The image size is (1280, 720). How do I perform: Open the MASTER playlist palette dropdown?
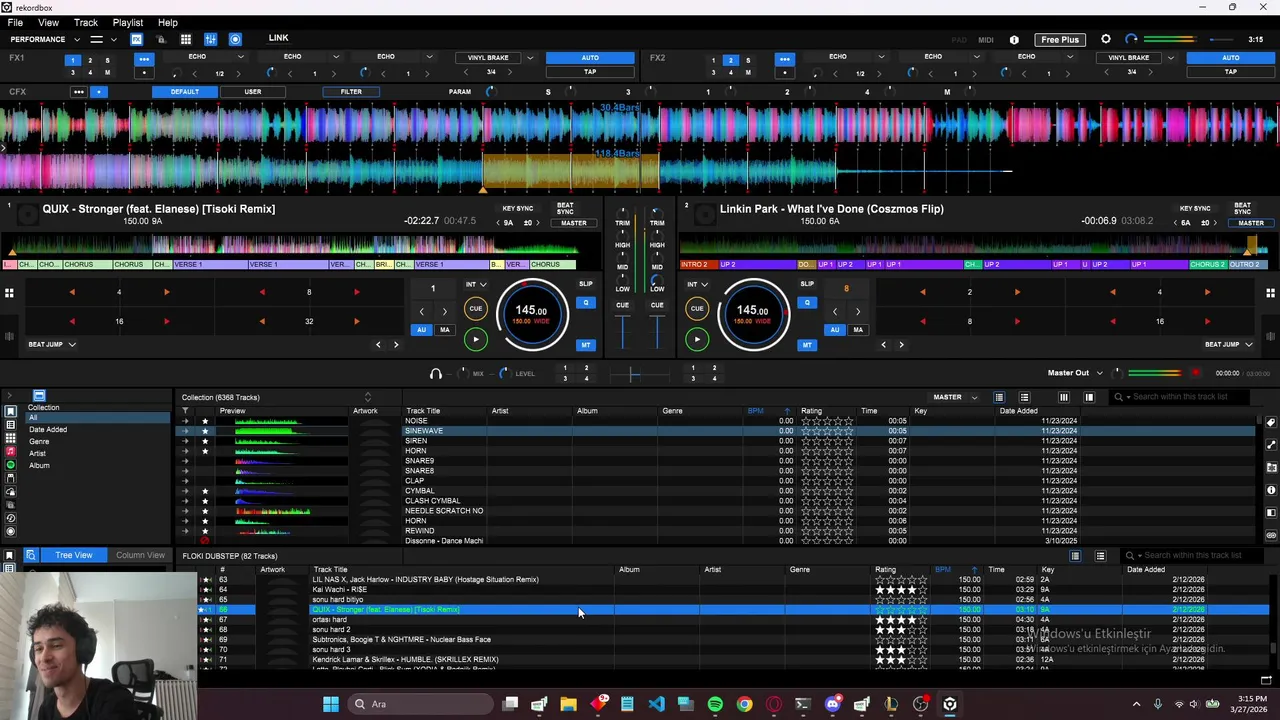click(x=954, y=397)
